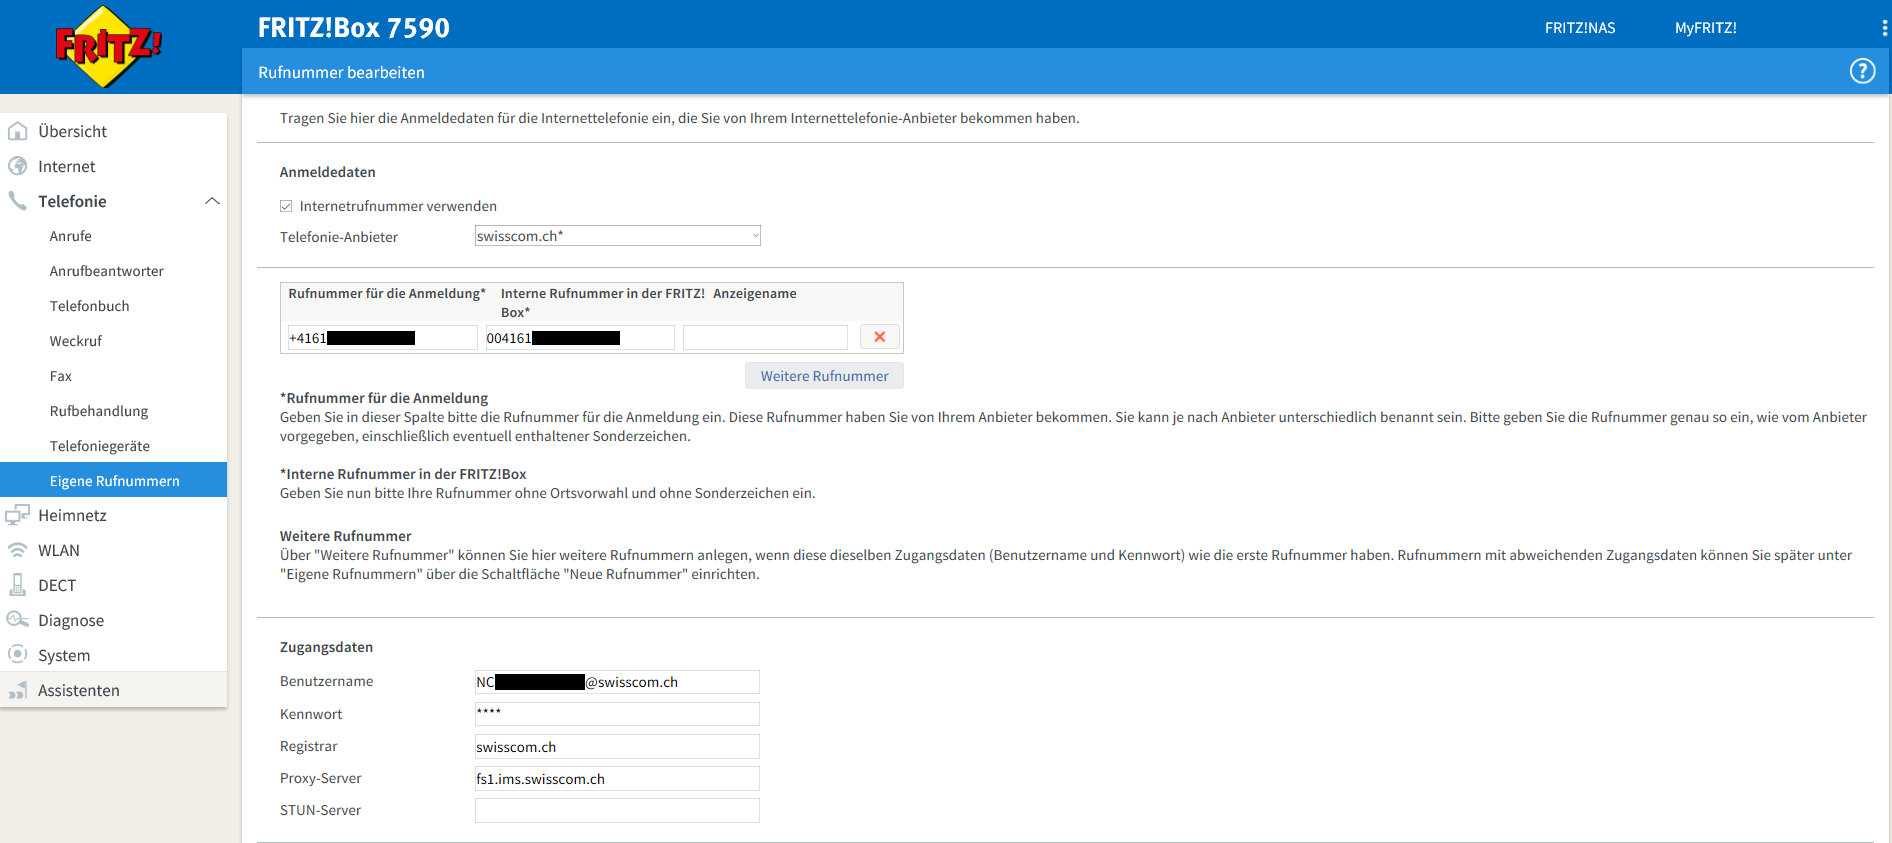Select Eigene Rufnummern submenu item
Image resolution: width=1892 pixels, height=843 pixels.
pos(114,480)
